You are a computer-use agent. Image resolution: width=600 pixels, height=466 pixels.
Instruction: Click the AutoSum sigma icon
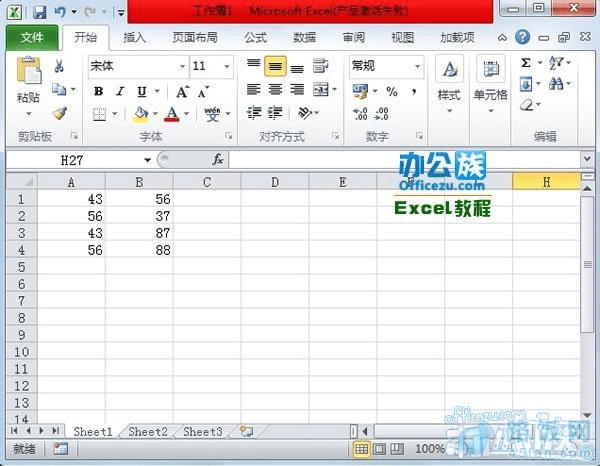pos(526,62)
